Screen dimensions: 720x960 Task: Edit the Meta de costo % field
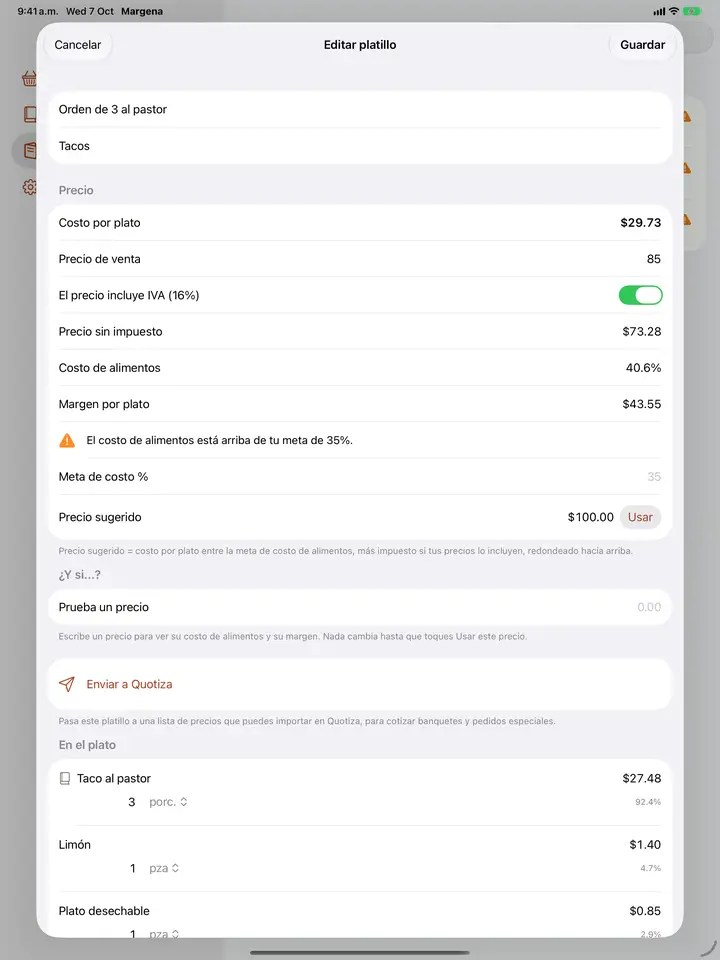point(360,476)
